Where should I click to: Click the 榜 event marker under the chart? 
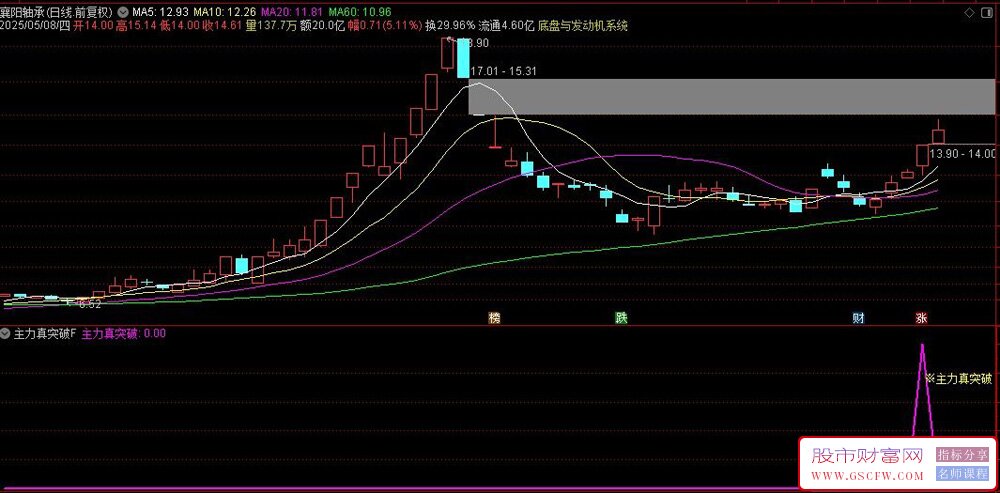coord(494,318)
